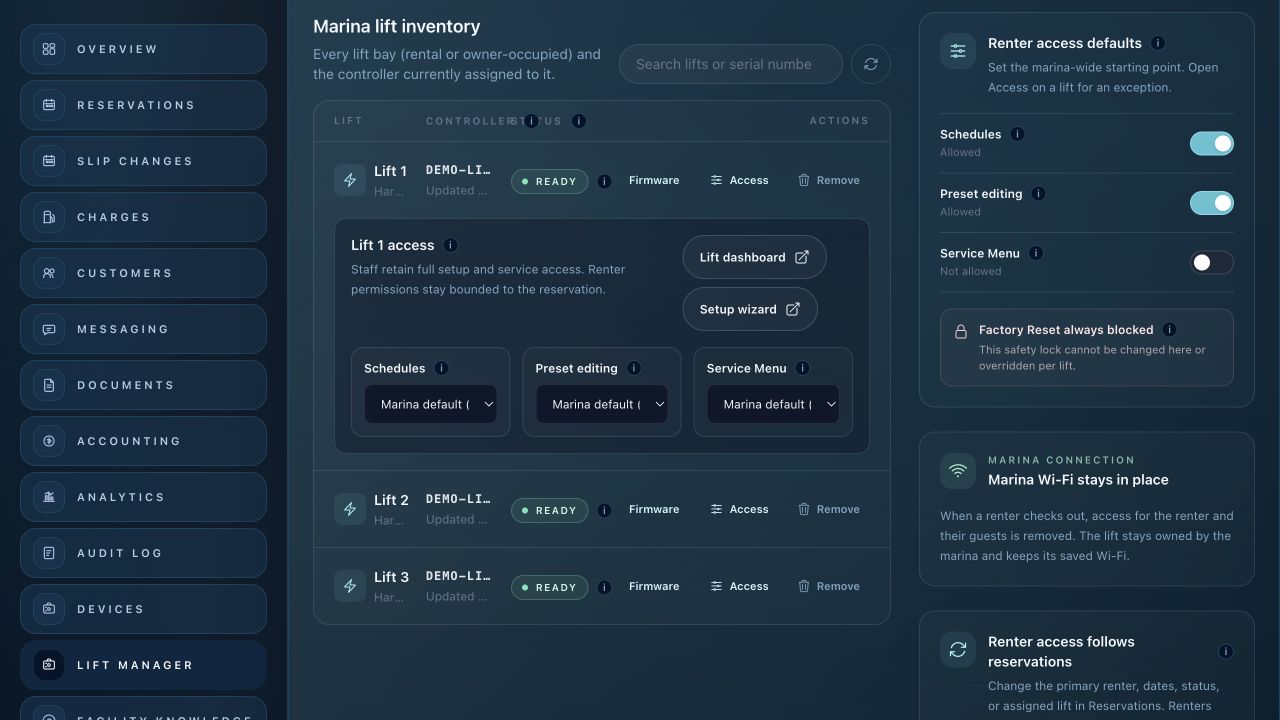Open the Service Menu Marina default dropdown

(x=773, y=404)
